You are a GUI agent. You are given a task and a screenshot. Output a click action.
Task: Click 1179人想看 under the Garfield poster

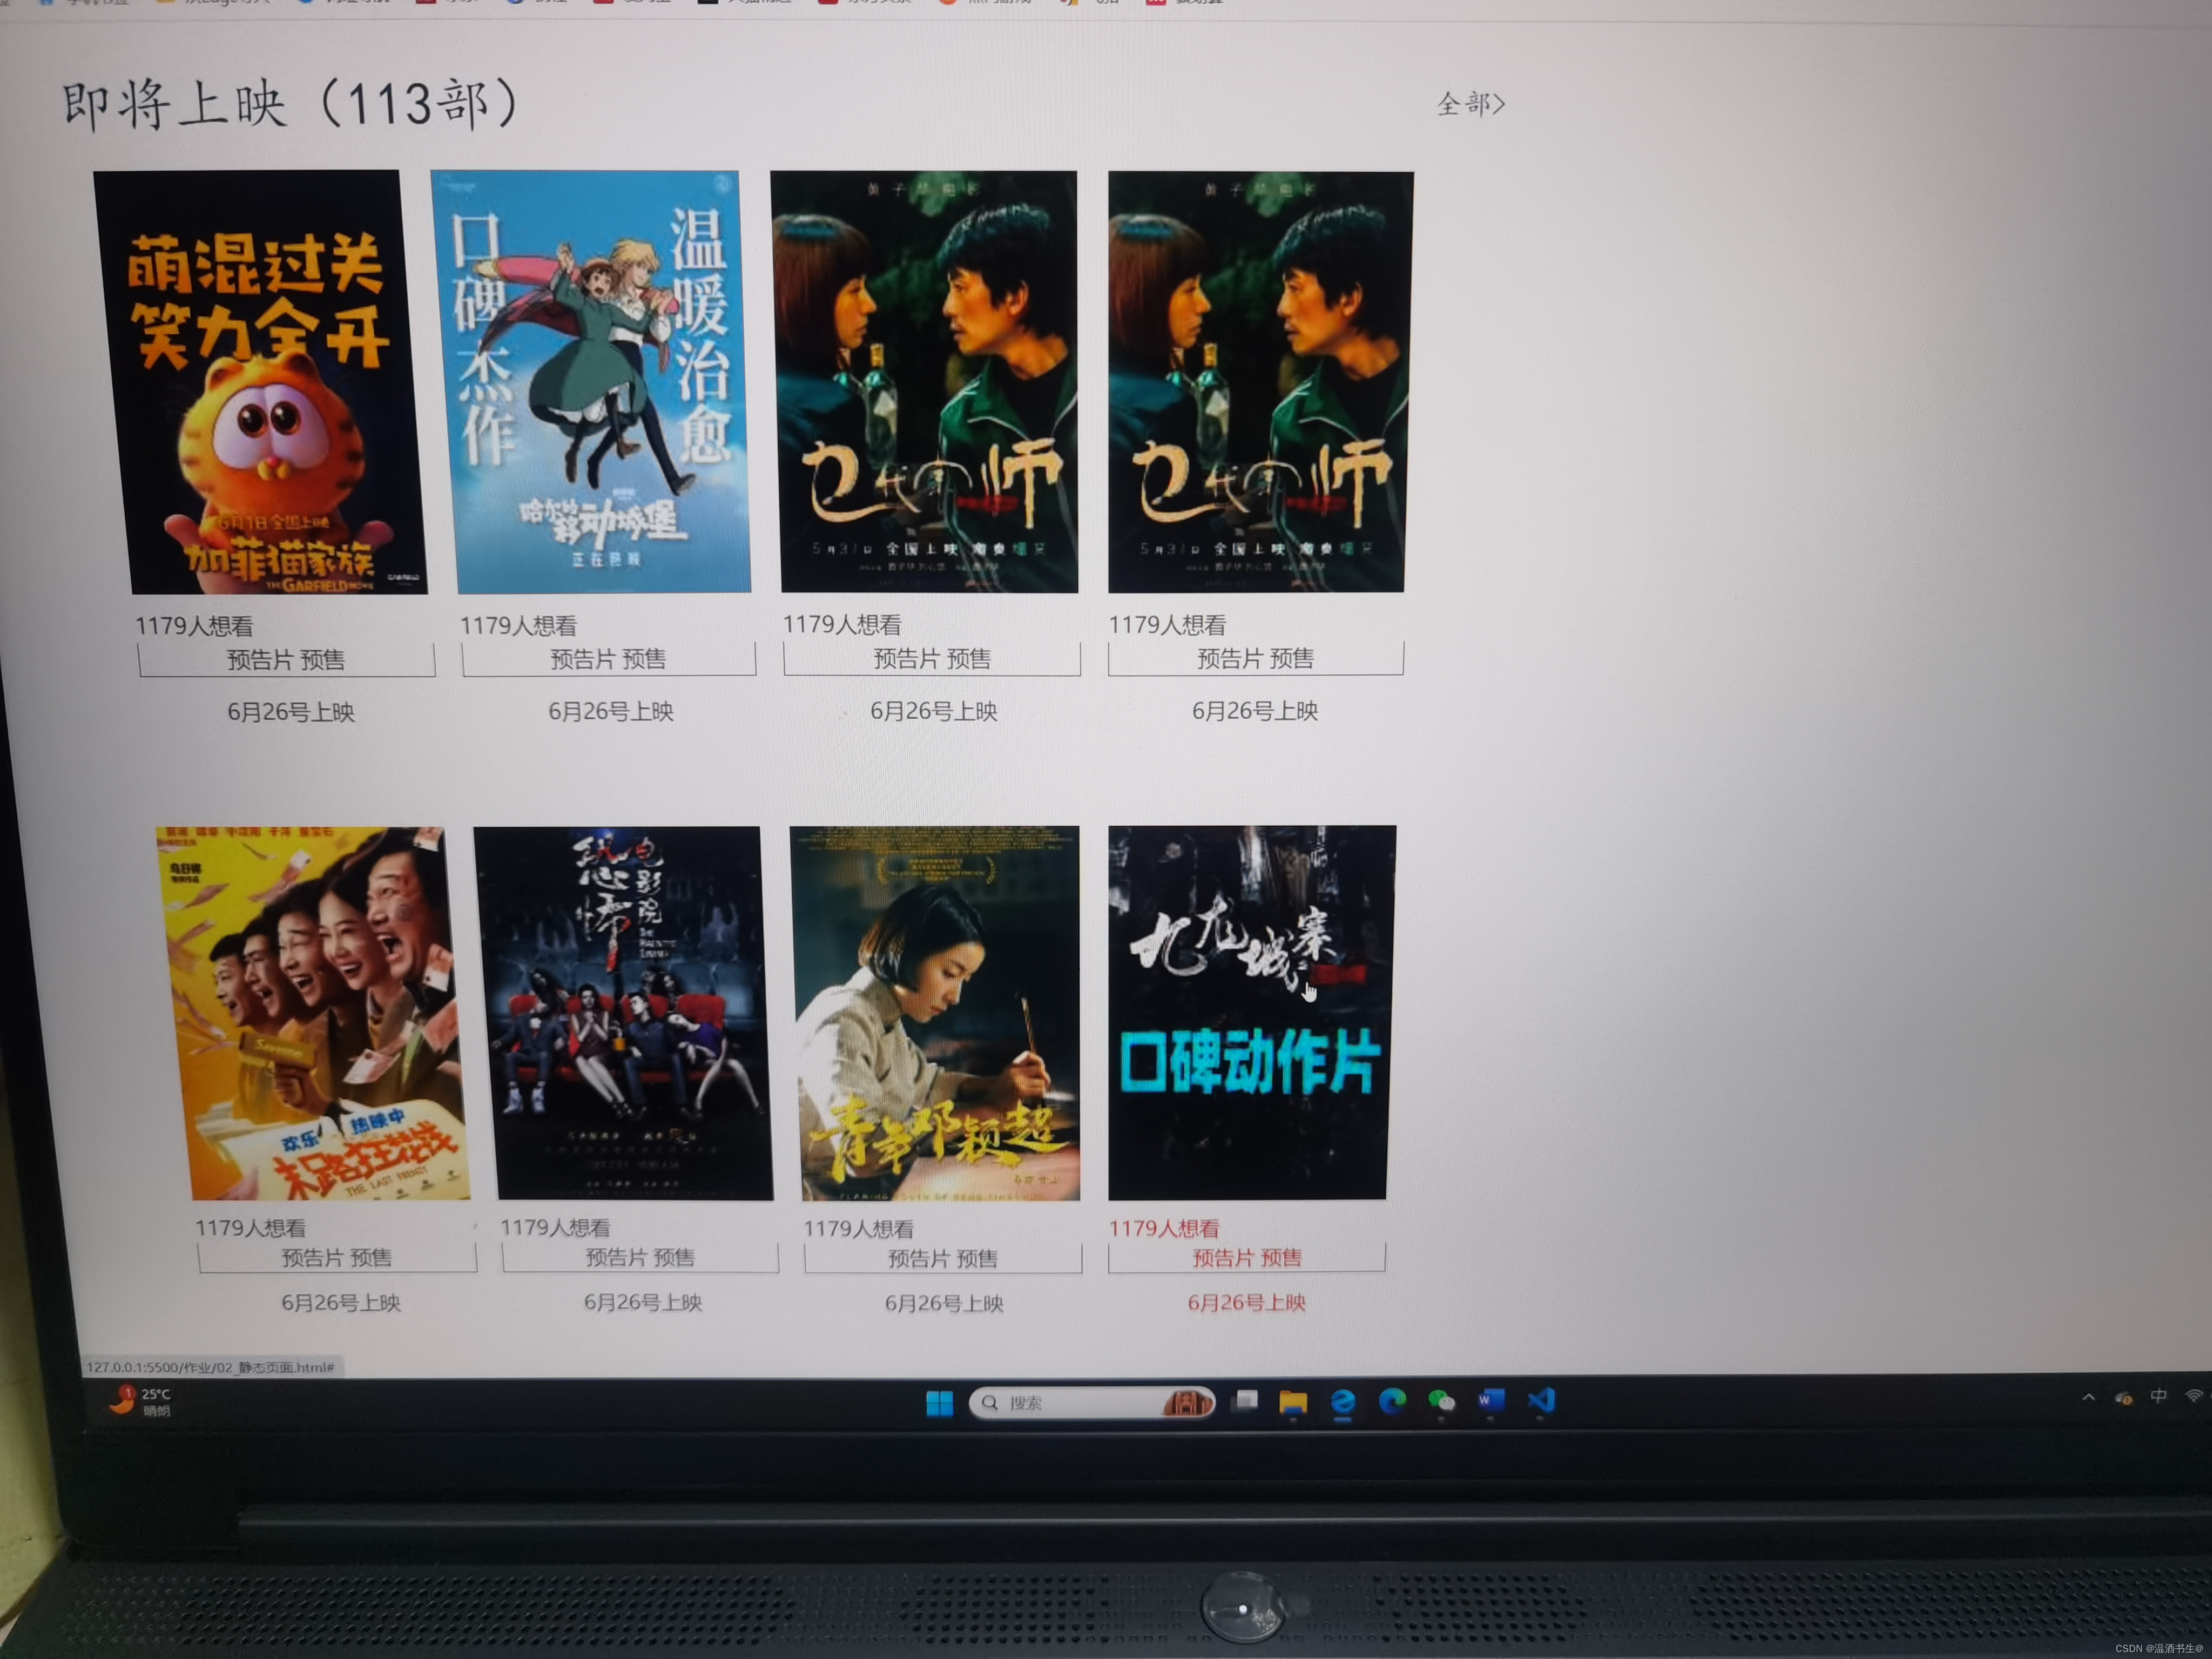[x=194, y=626]
